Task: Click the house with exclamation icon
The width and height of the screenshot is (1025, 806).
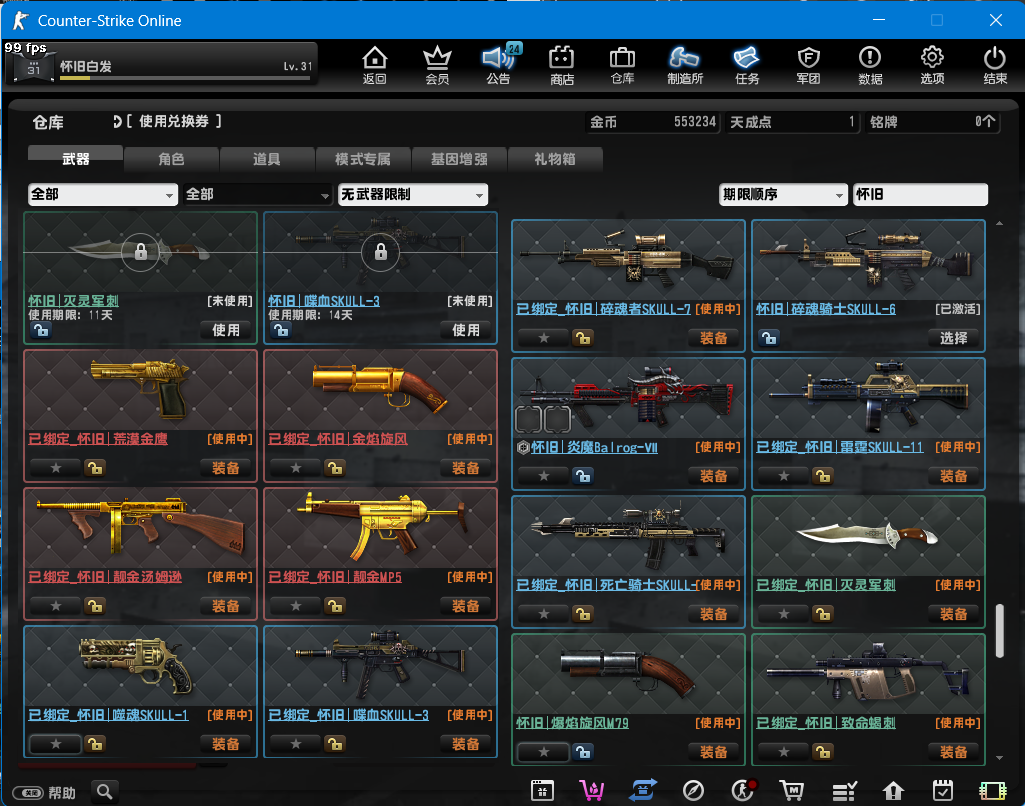Action: click(893, 791)
